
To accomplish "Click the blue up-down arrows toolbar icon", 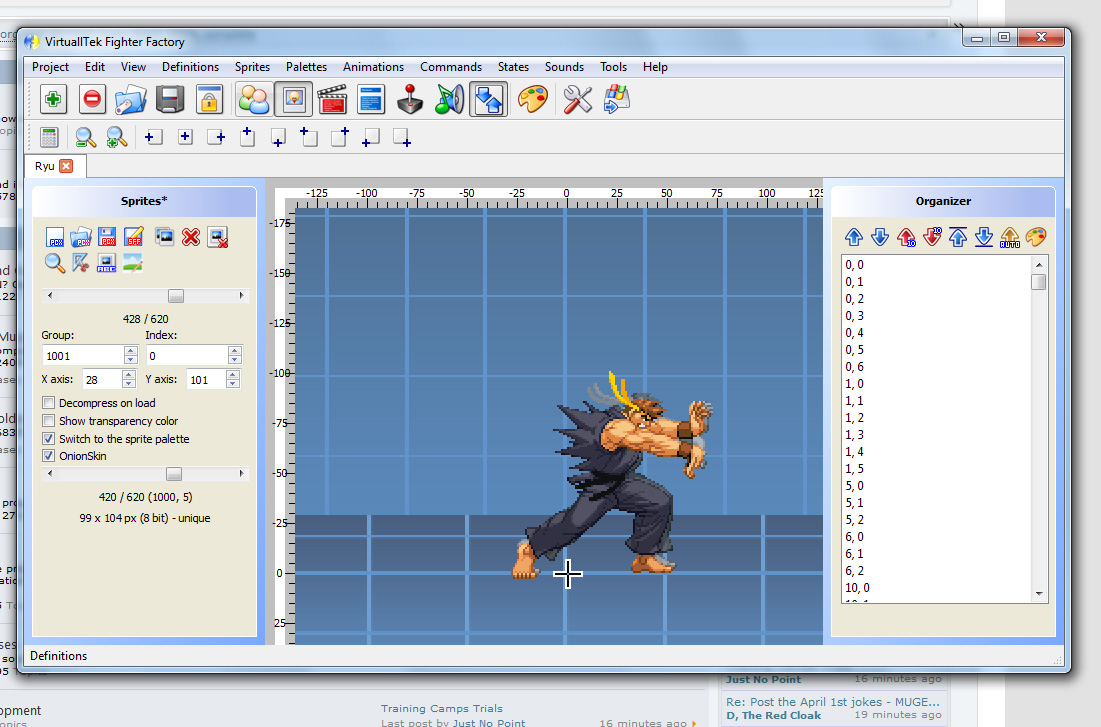I will (489, 99).
